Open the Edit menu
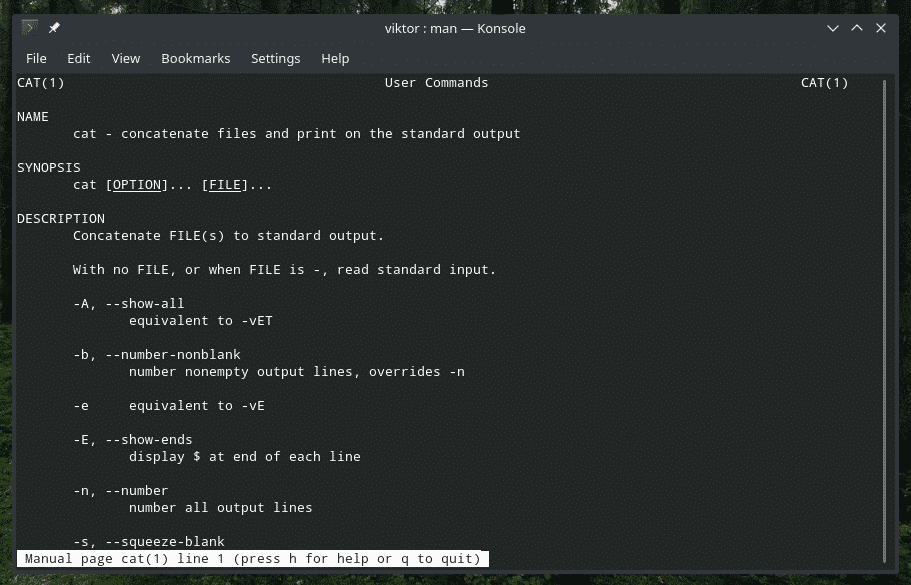Screen dimensions: 911x585 [x=78, y=59]
